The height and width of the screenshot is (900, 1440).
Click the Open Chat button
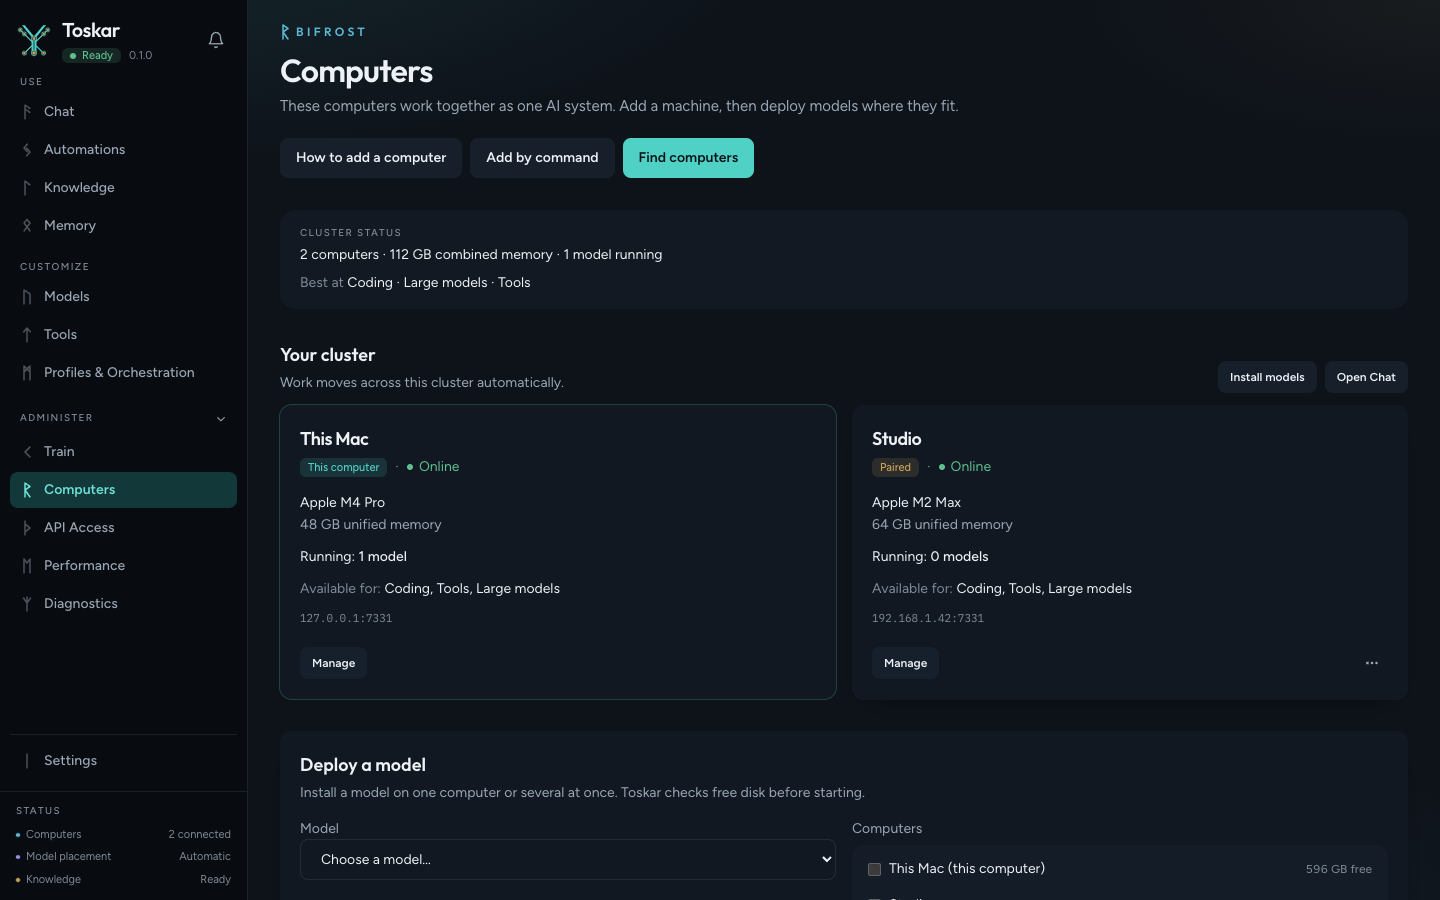point(1366,377)
